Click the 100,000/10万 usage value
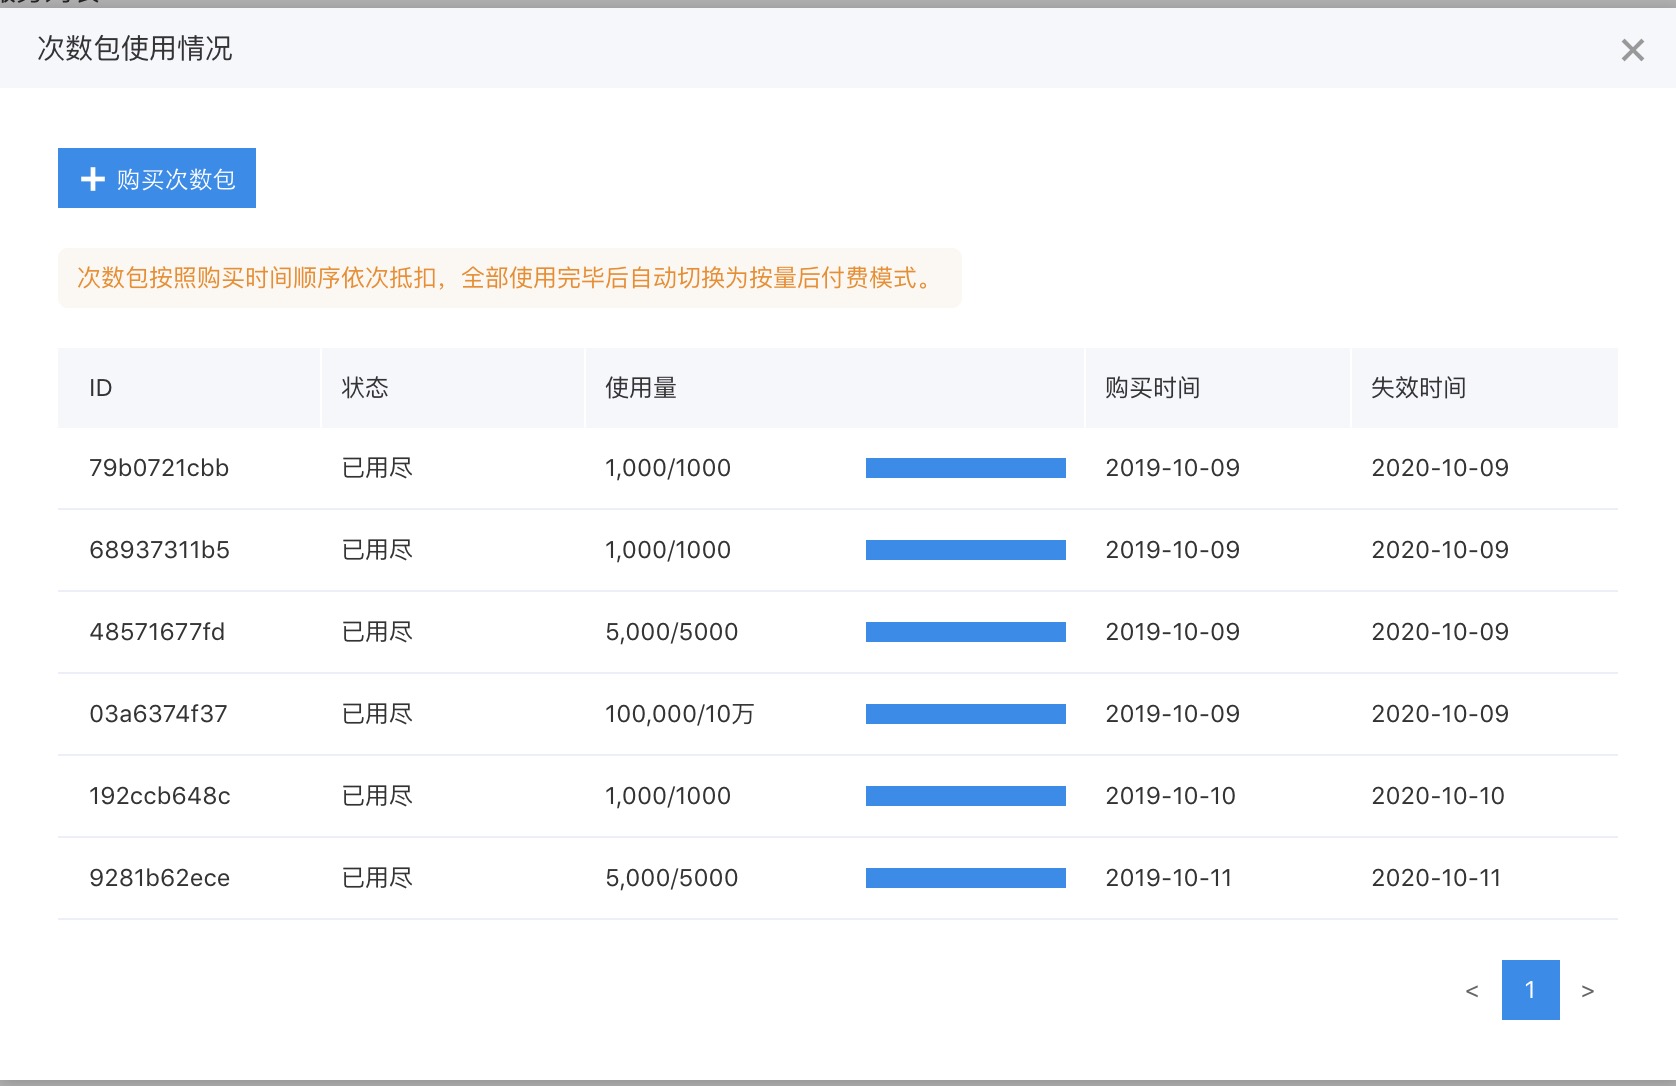This screenshot has height=1086, width=1676. point(679,714)
